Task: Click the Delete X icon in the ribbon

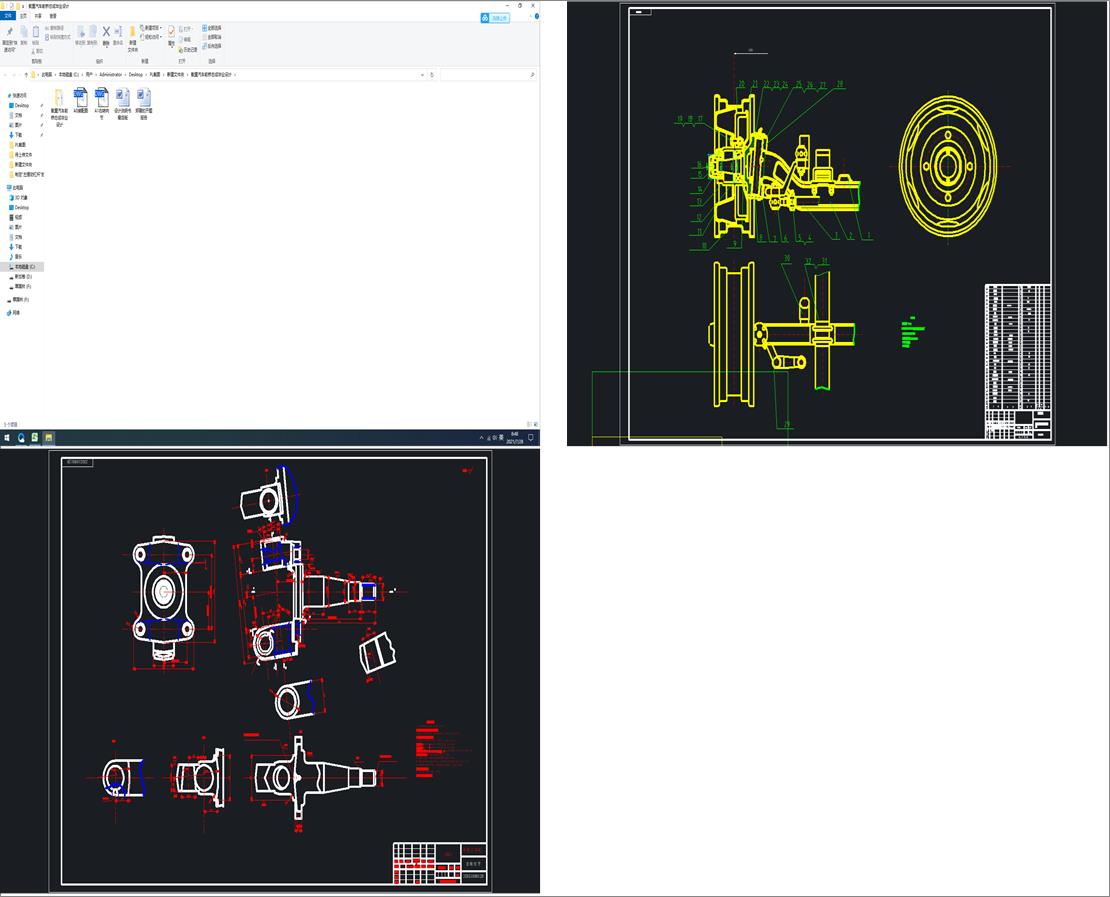Action: click(106, 32)
